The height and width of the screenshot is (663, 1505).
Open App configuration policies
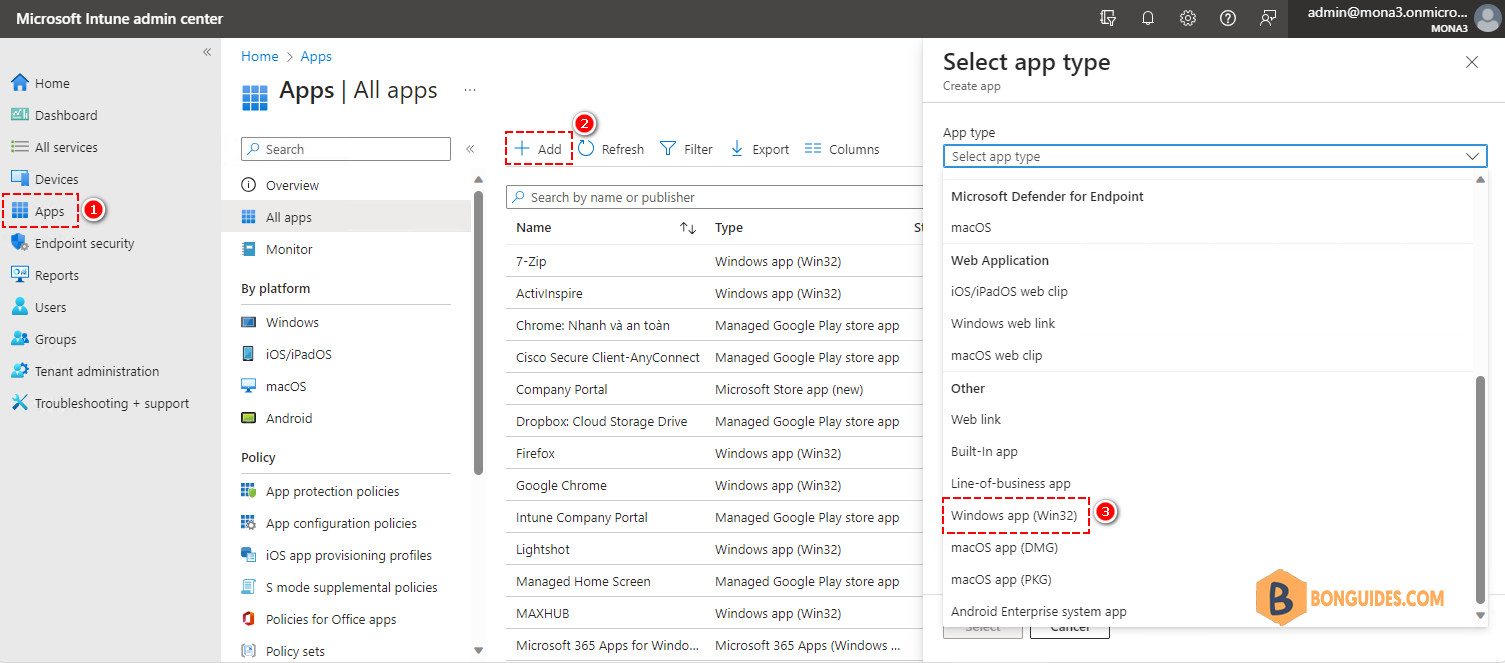pos(341,523)
